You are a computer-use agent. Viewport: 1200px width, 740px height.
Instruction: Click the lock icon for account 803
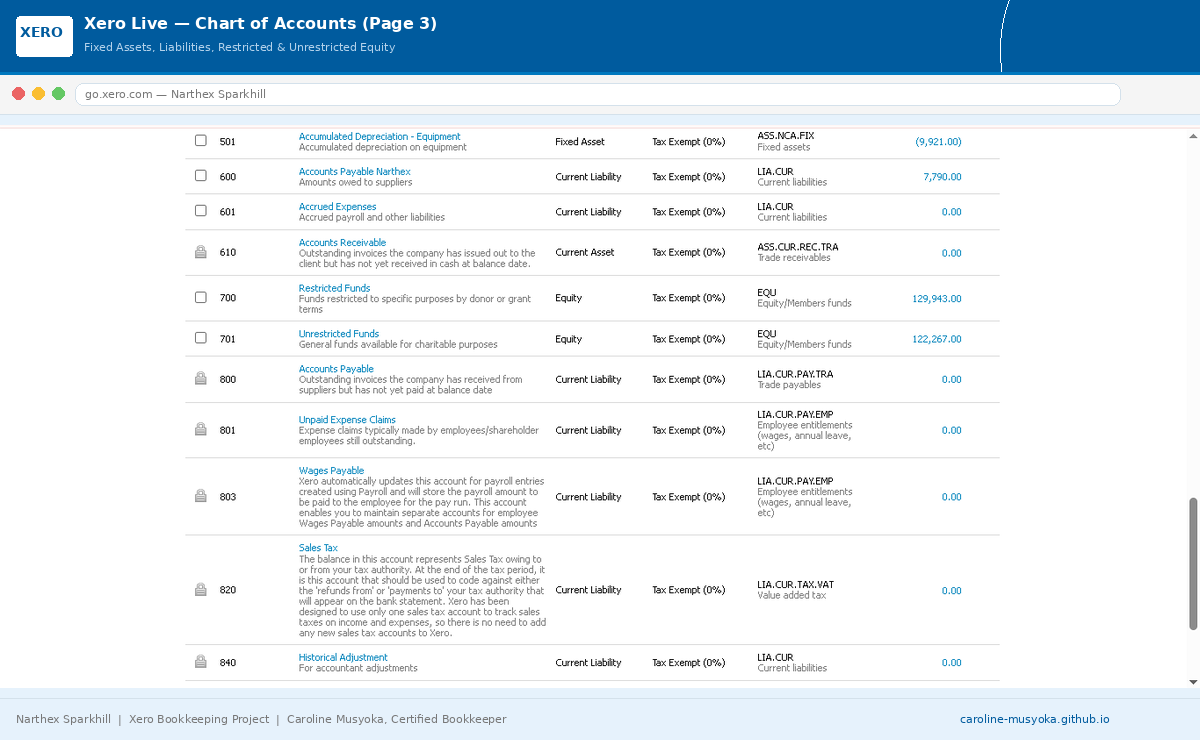click(x=200, y=496)
